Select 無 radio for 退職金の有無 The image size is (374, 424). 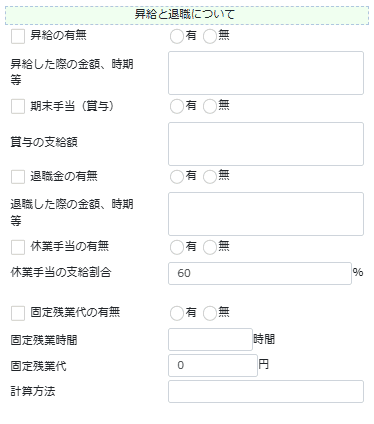point(210,177)
